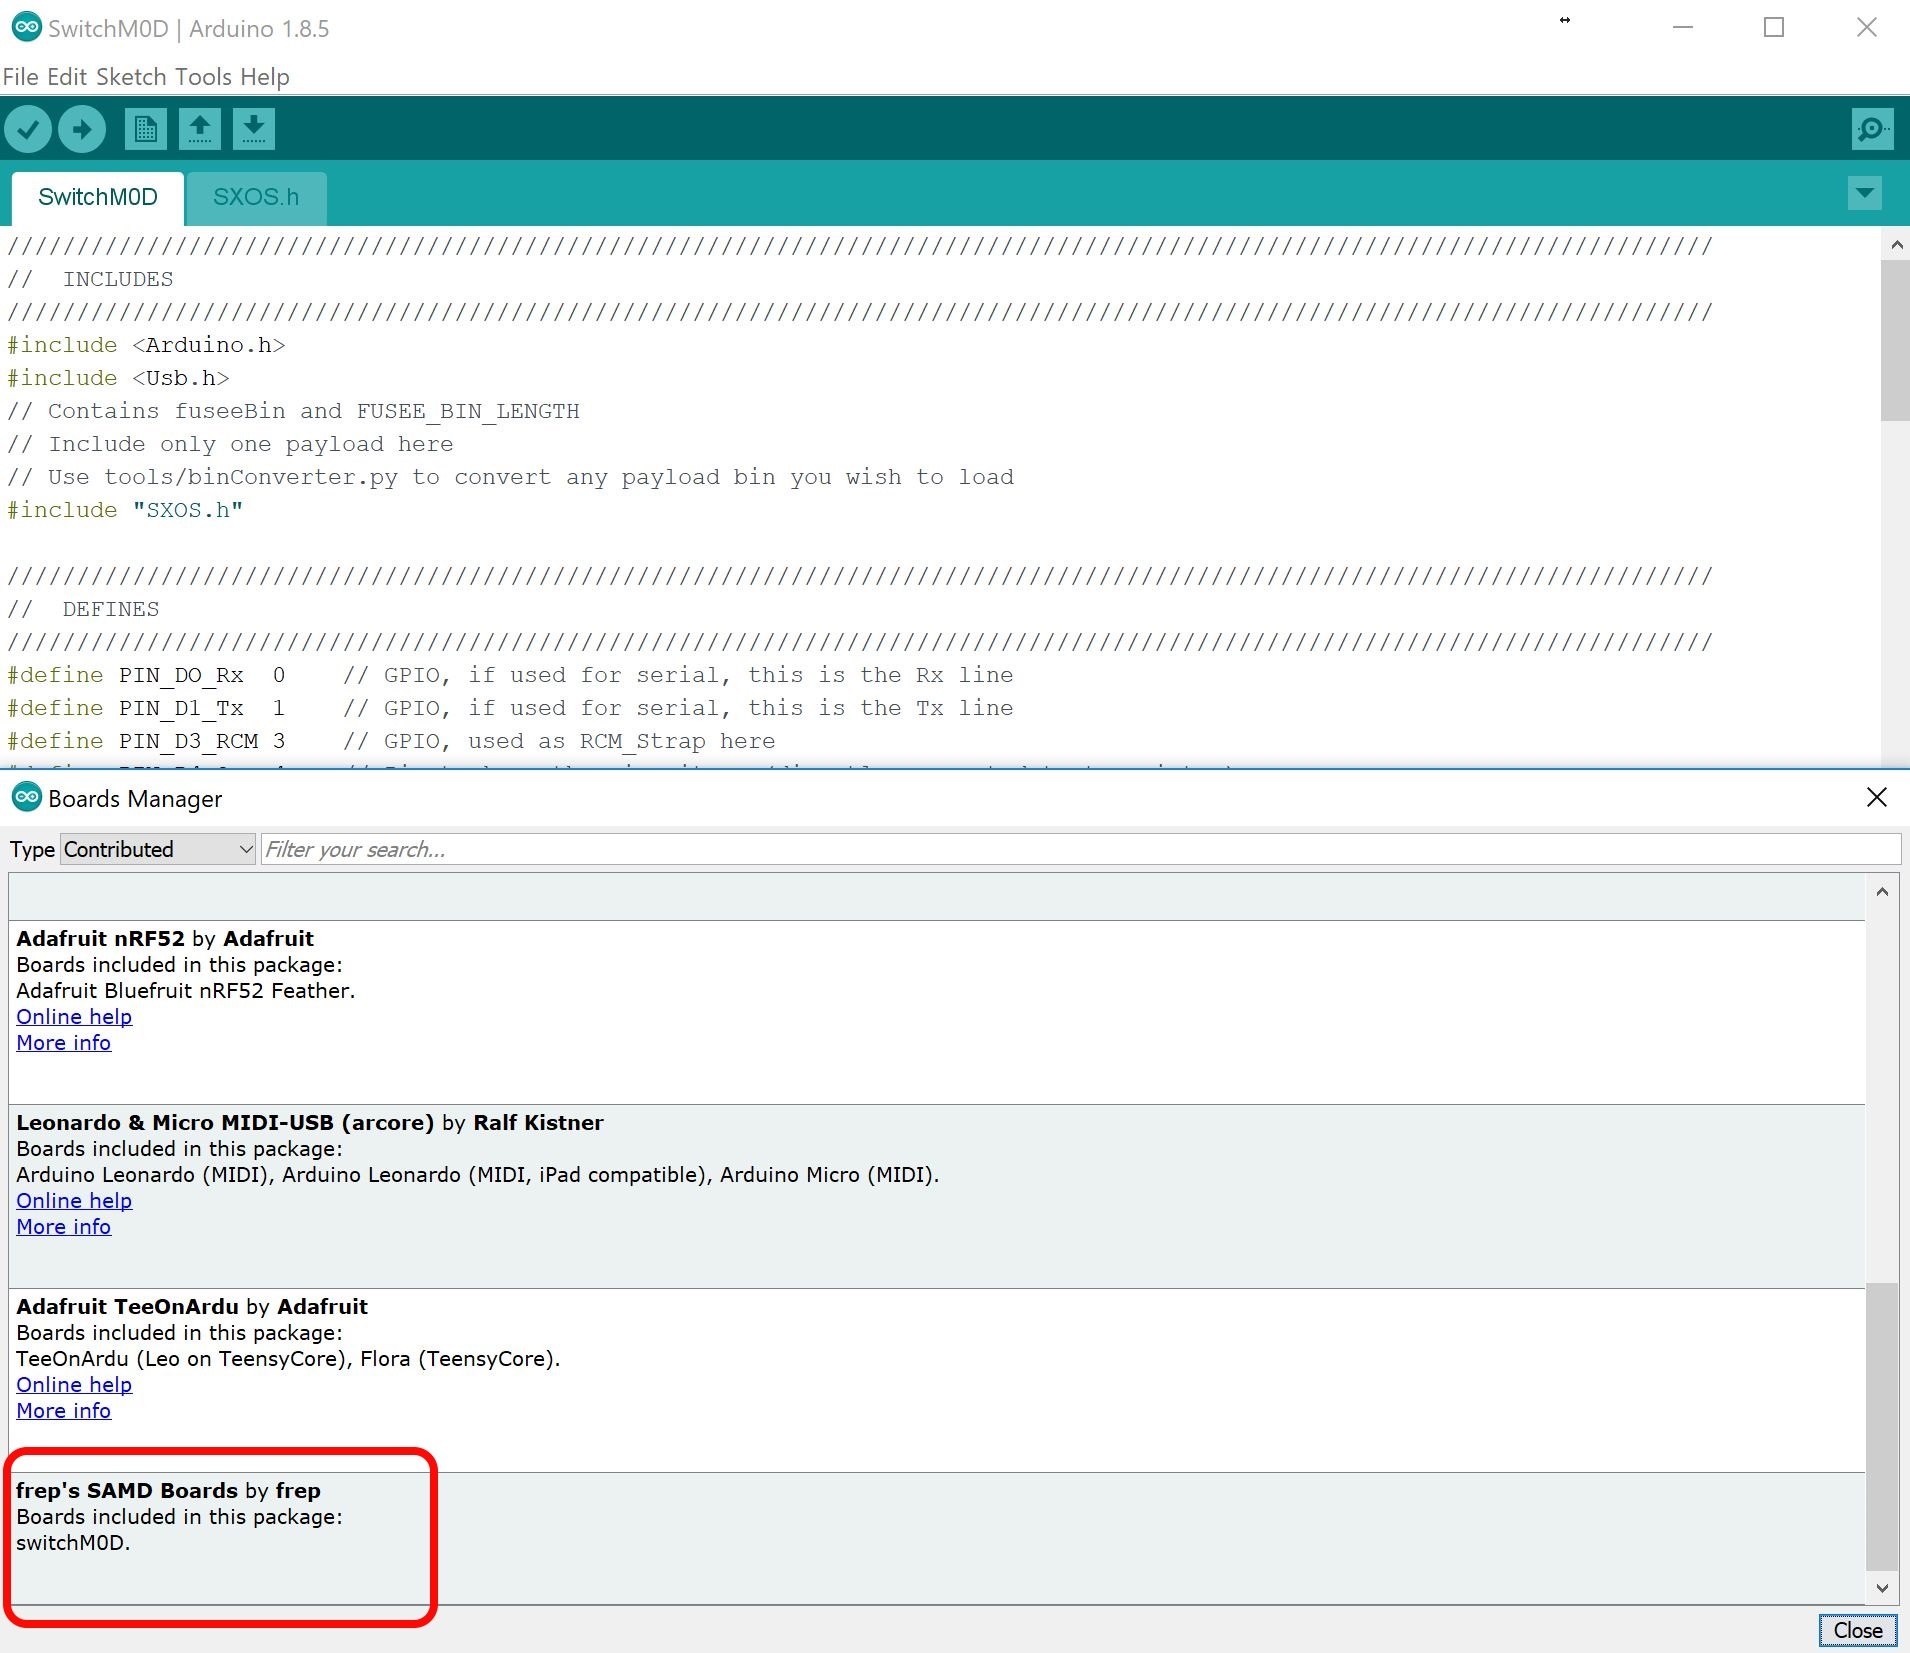Click the code editor scroll up arrow
The image size is (1910, 1653).
click(x=1896, y=245)
